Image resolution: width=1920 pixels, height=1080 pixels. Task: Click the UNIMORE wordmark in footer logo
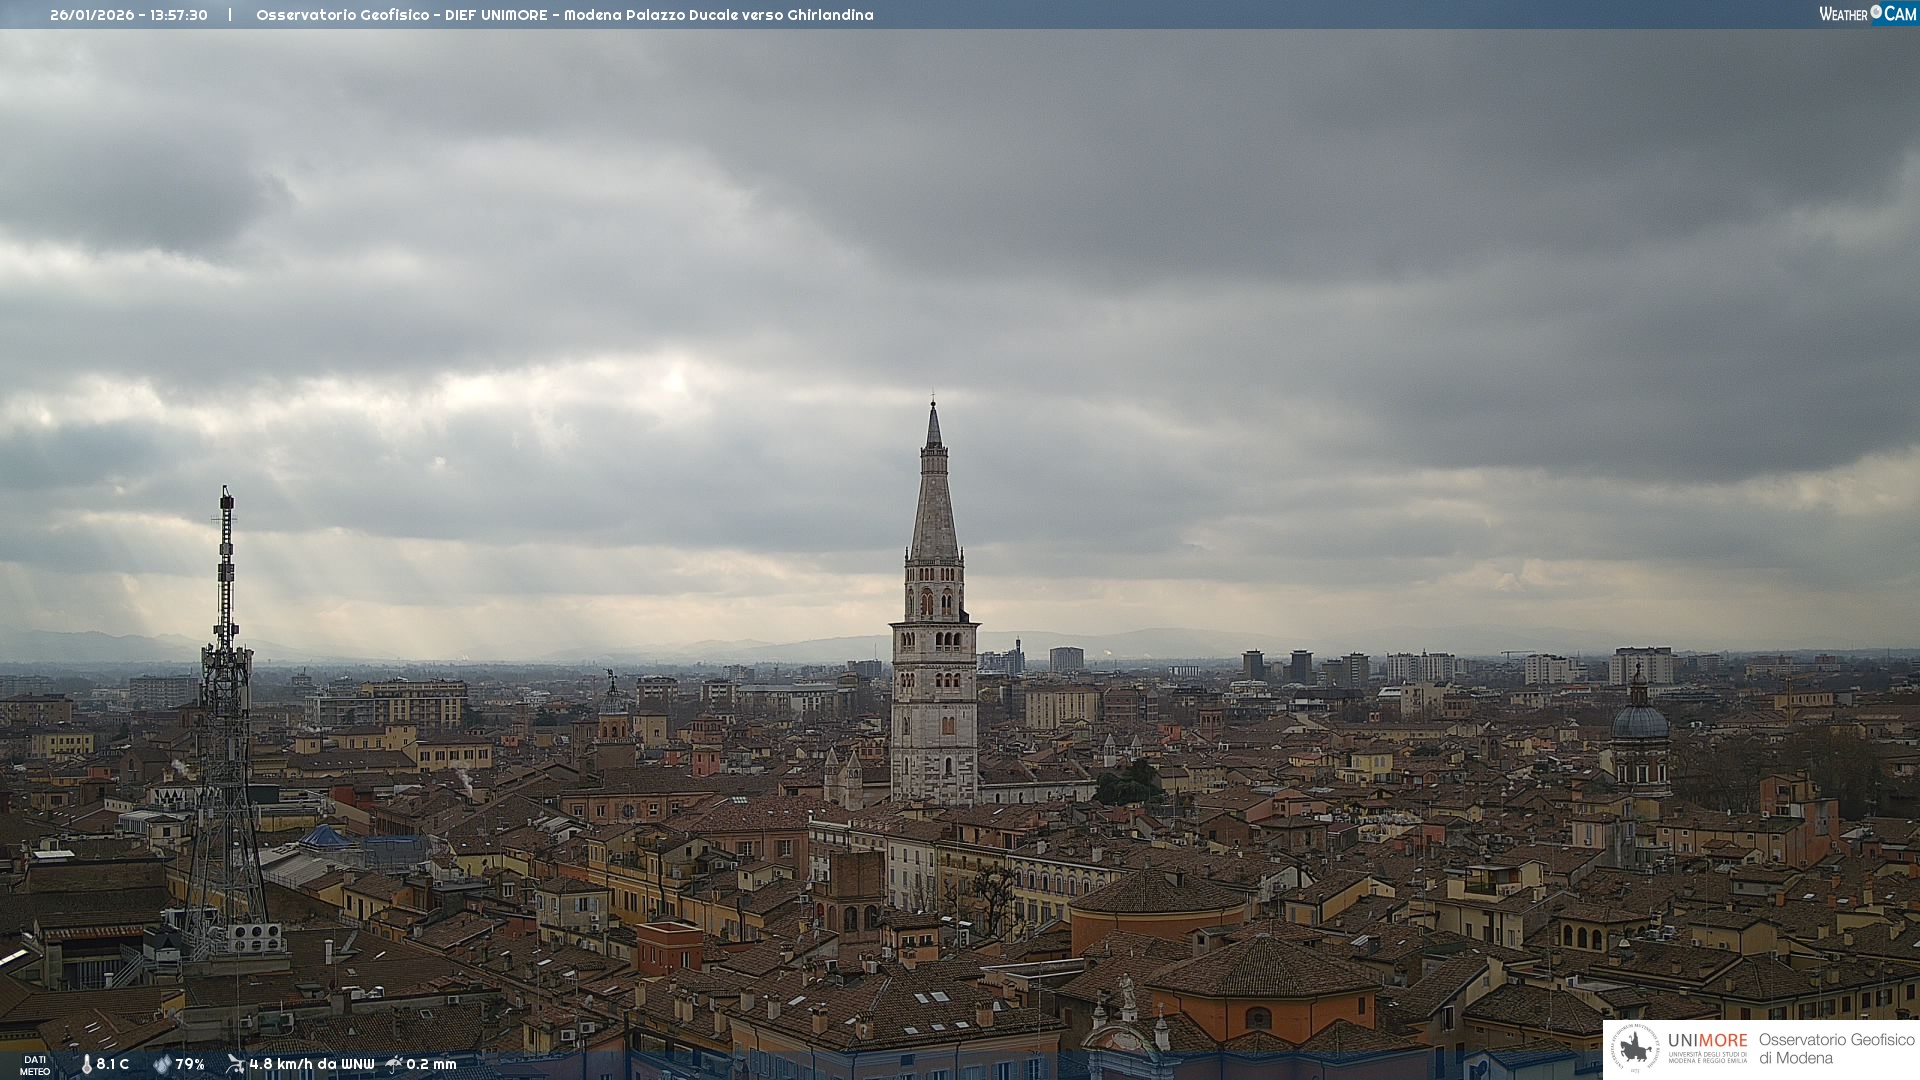[x=1707, y=1041]
